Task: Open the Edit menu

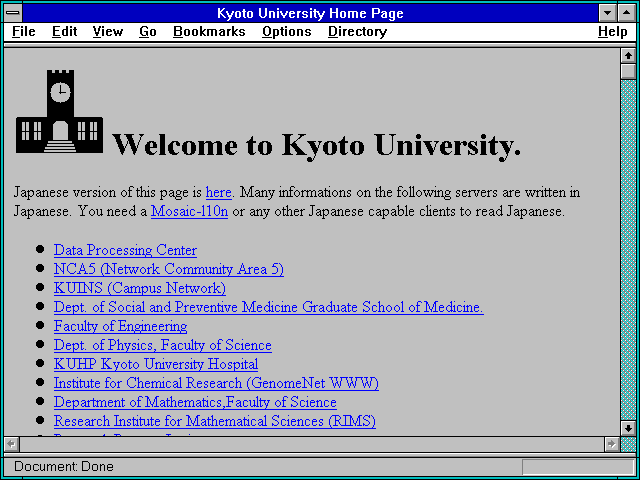Action: [64, 32]
